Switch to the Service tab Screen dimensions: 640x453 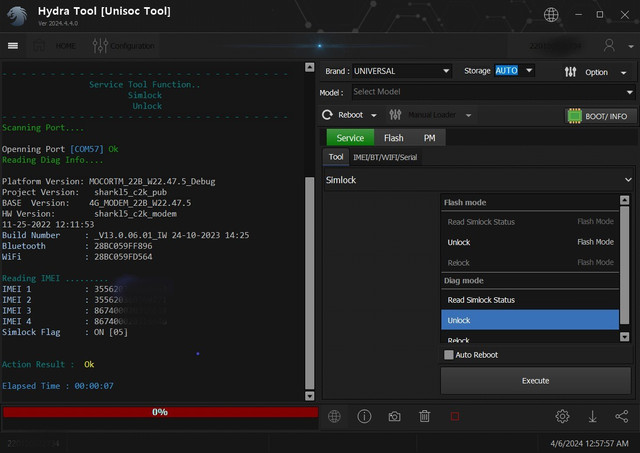(x=350, y=138)
